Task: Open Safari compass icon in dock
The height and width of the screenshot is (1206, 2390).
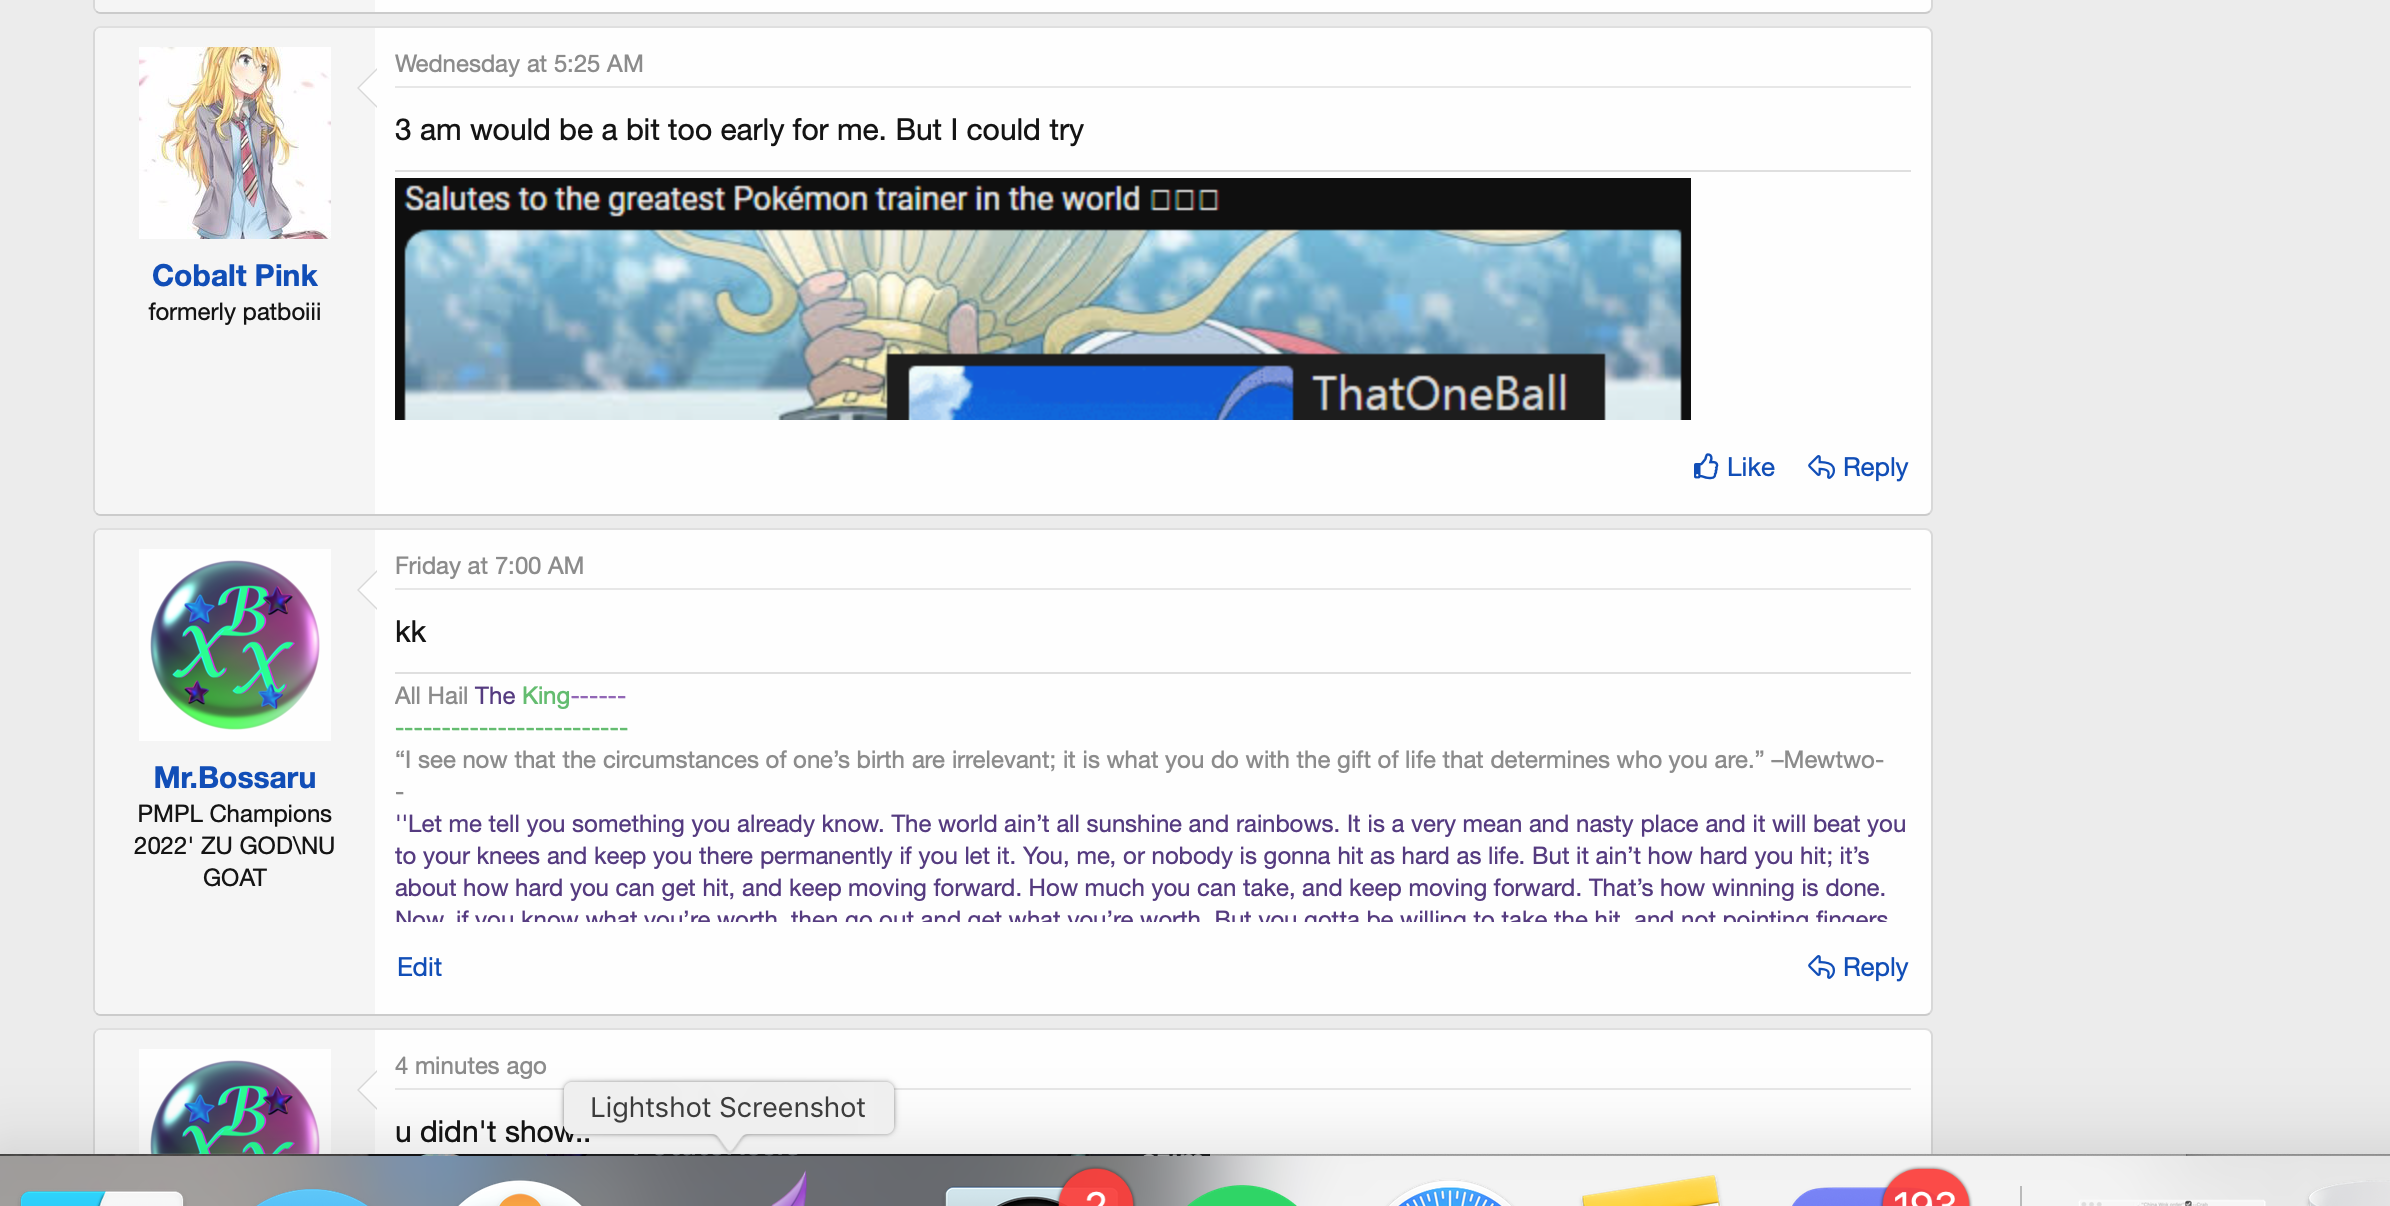Action: pyautogui.click(x=1450, y=1193)
